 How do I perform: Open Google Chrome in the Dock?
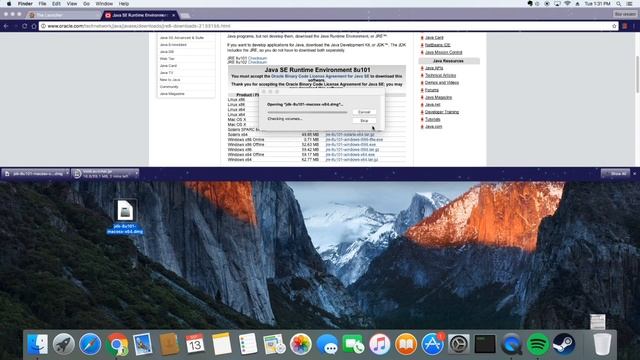click(117, 344)
